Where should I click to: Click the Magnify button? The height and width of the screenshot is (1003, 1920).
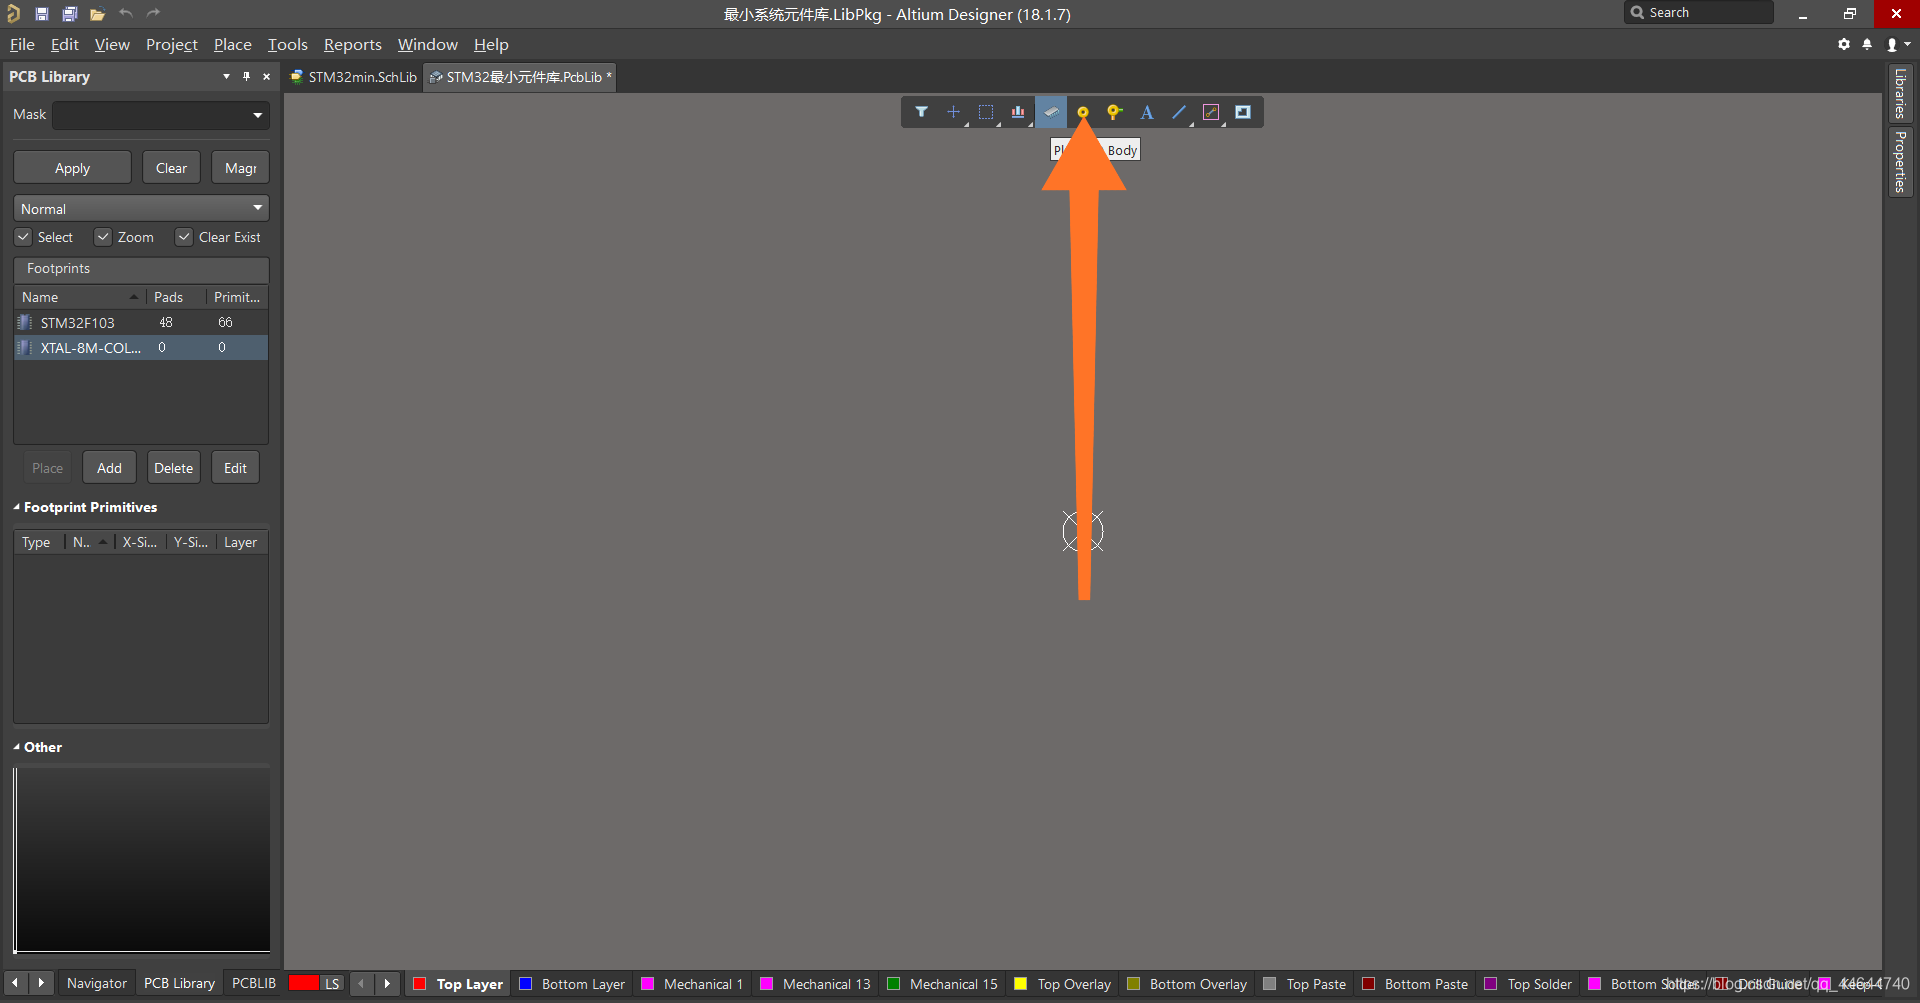(240, 168)
